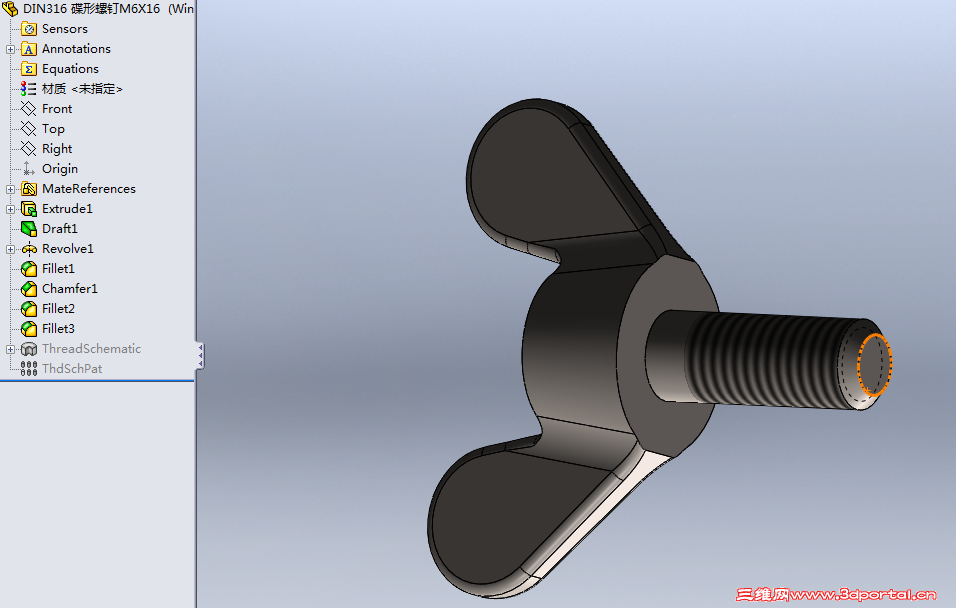Select the Front plane label
The height and width of the screenshot is (608, 956).
pyautogui.click(x=57, y=109)
